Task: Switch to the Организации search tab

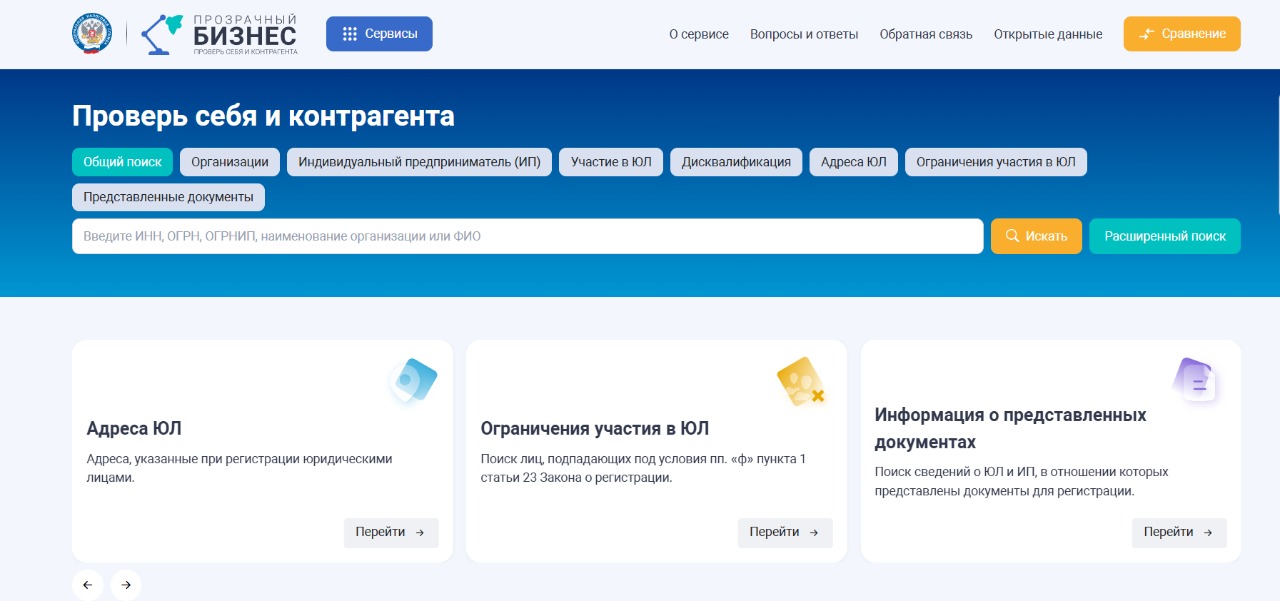Action: click(x=230, y=162)
